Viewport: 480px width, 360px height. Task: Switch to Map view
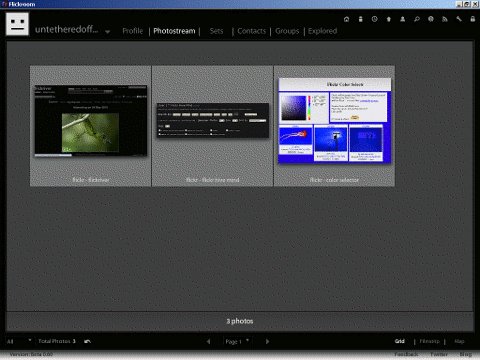click(459, 341)
